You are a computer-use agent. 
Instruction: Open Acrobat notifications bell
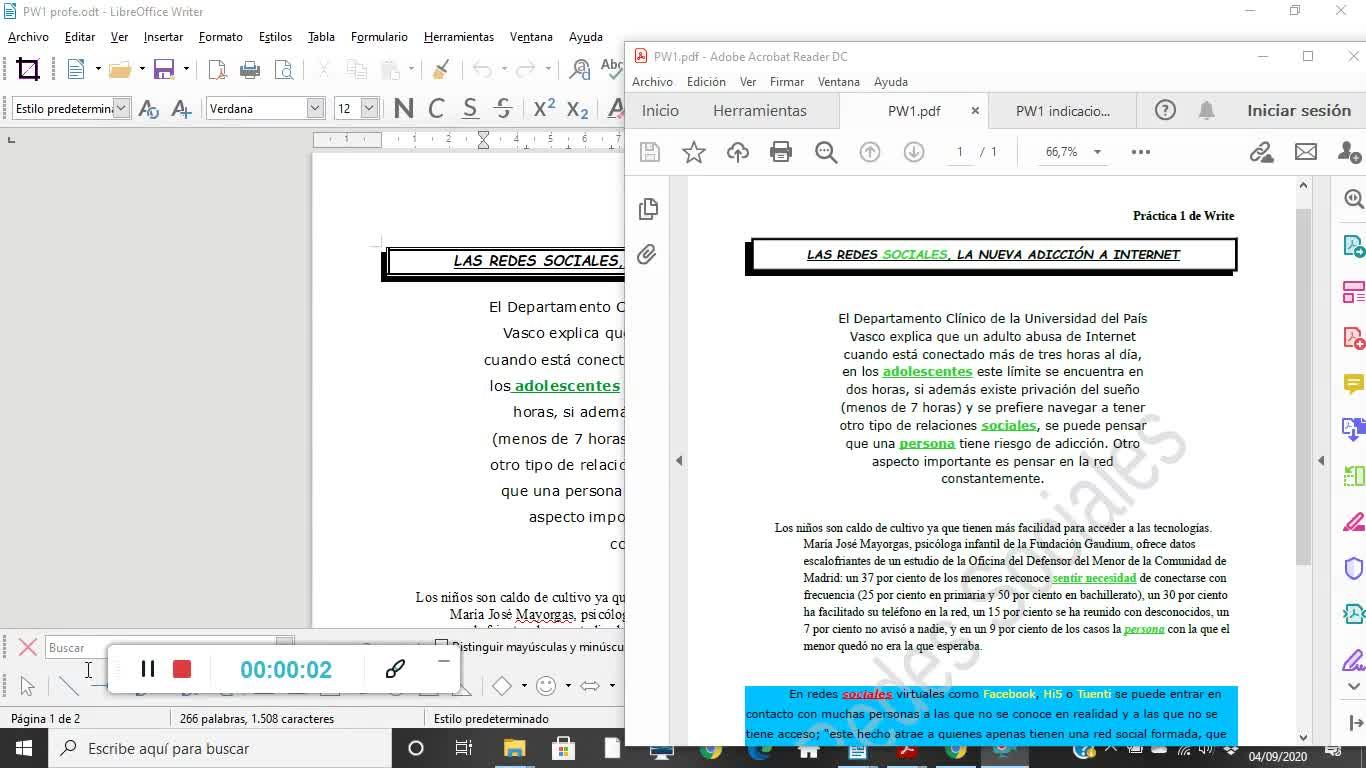pyautogui.click(x=1207, y=111)
